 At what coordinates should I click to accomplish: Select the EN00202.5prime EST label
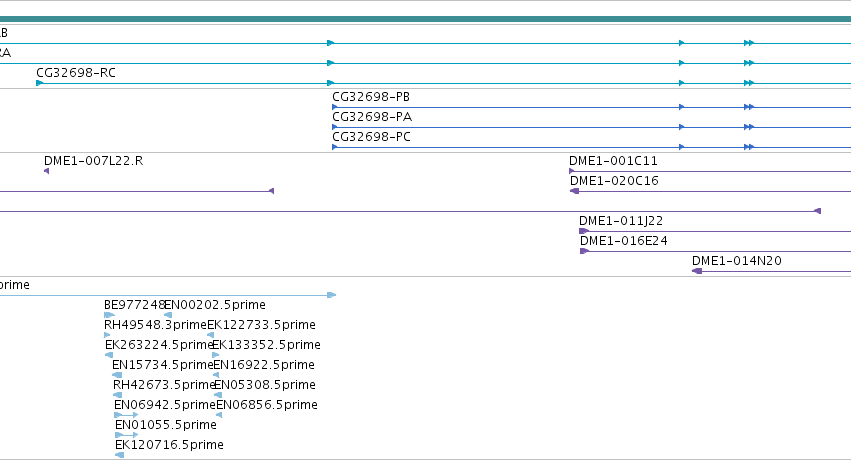click(x=215, y=305)
